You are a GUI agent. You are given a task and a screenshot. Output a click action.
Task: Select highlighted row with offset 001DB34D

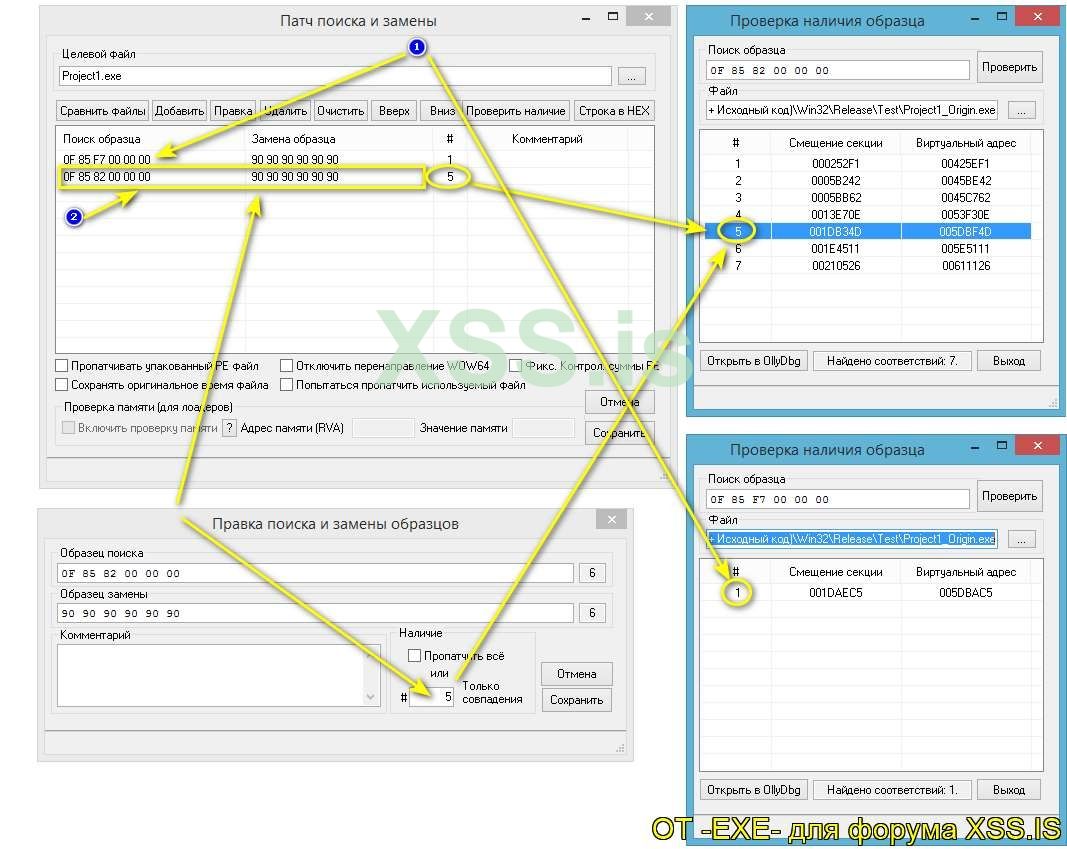[x=866, y=232]
